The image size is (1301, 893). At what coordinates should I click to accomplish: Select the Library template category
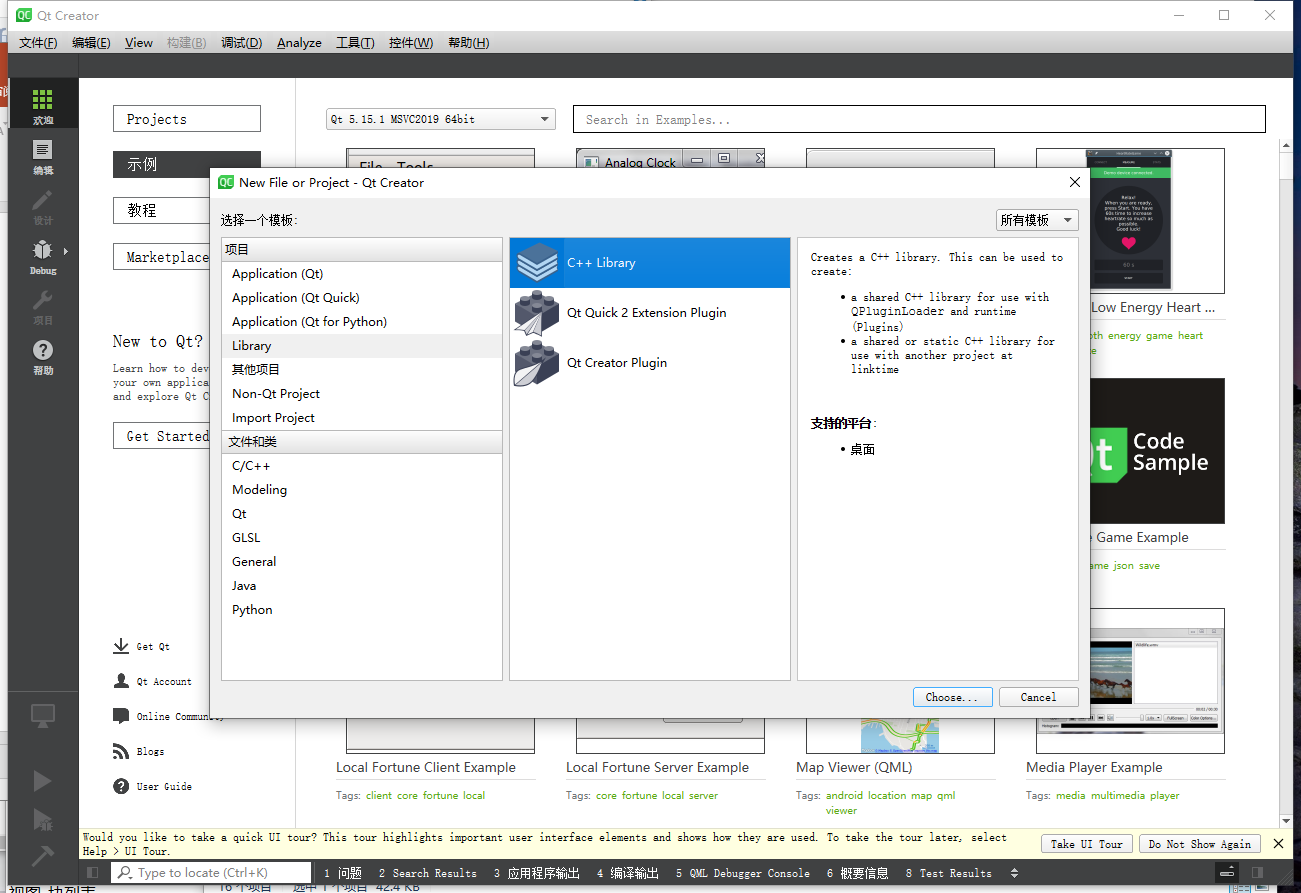point(251,345)
